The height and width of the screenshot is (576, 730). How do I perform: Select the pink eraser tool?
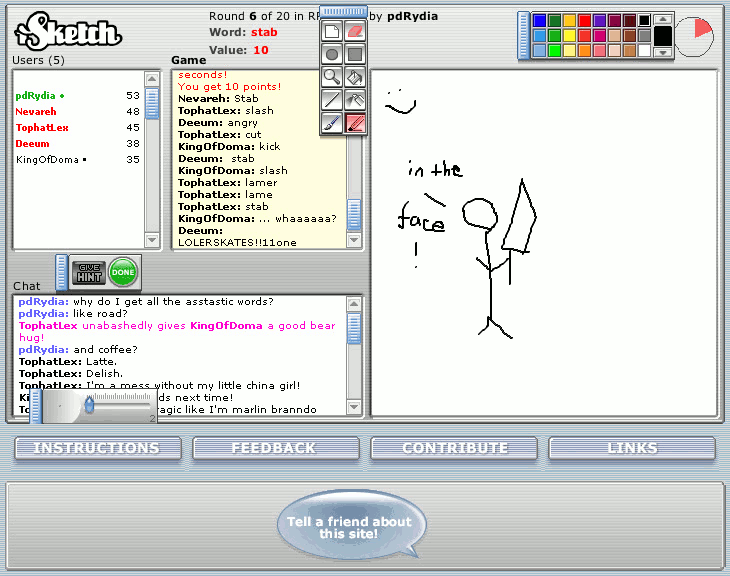tap(355, 32)
